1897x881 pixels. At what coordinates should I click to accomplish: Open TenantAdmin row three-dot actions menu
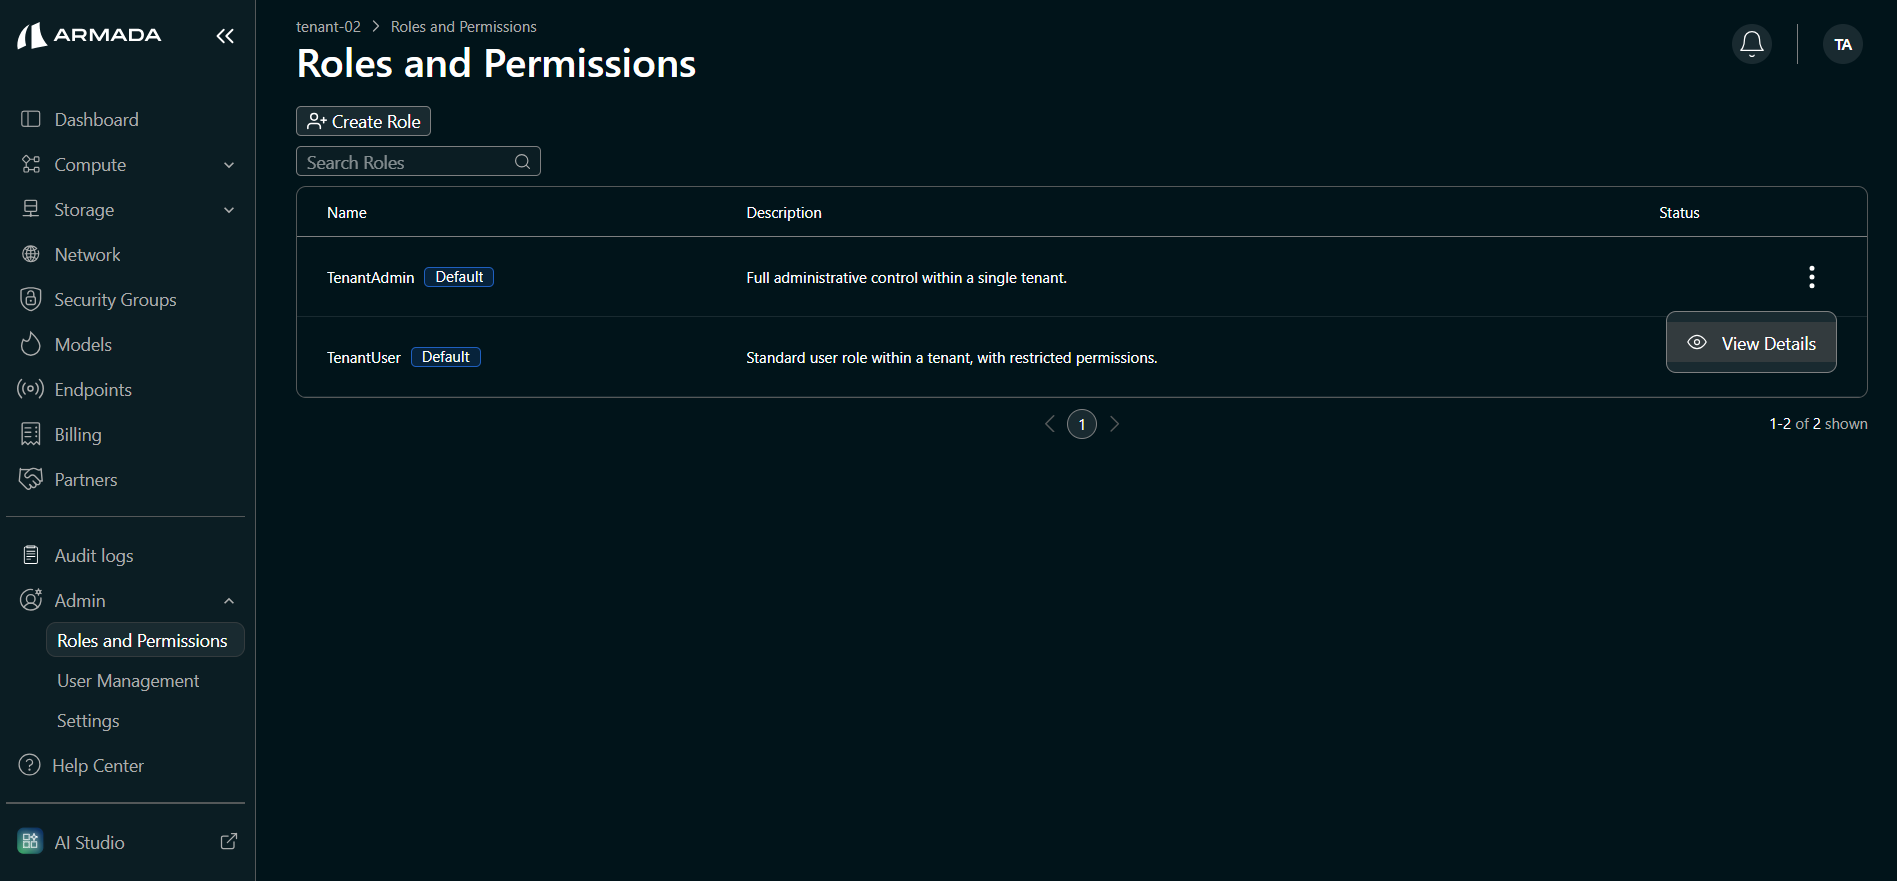pos(1812,277)
